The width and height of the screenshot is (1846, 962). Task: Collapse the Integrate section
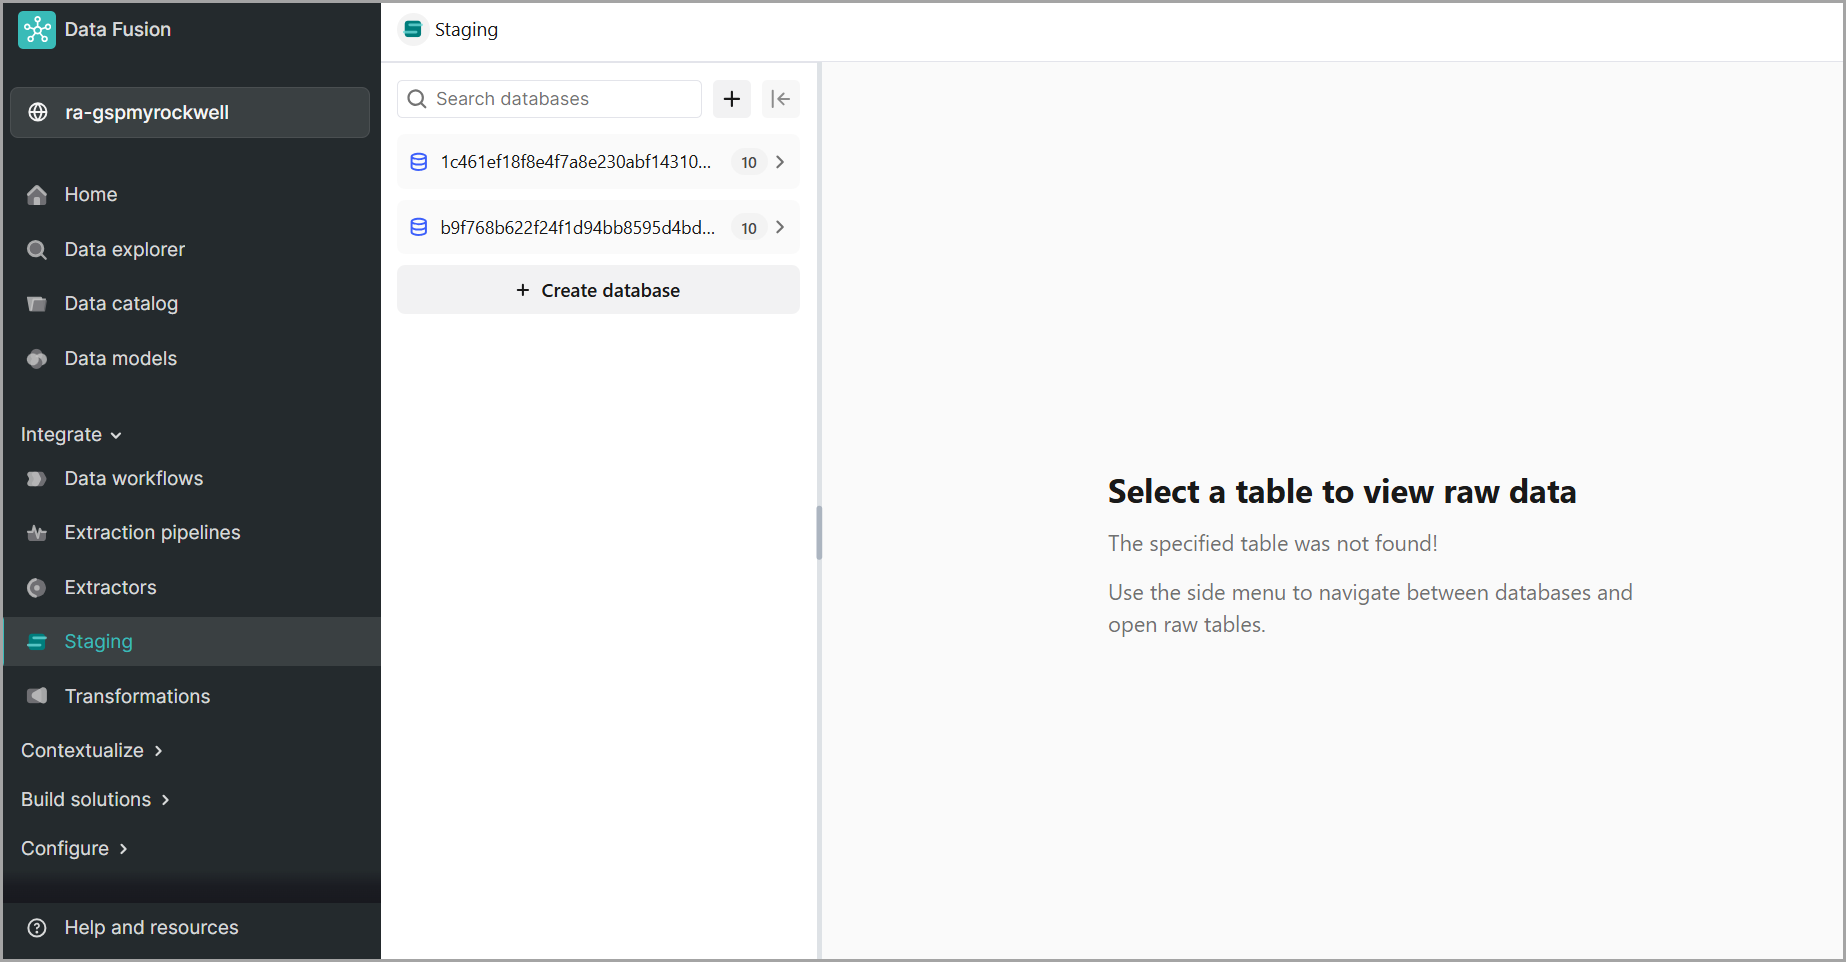pos(71,435)
